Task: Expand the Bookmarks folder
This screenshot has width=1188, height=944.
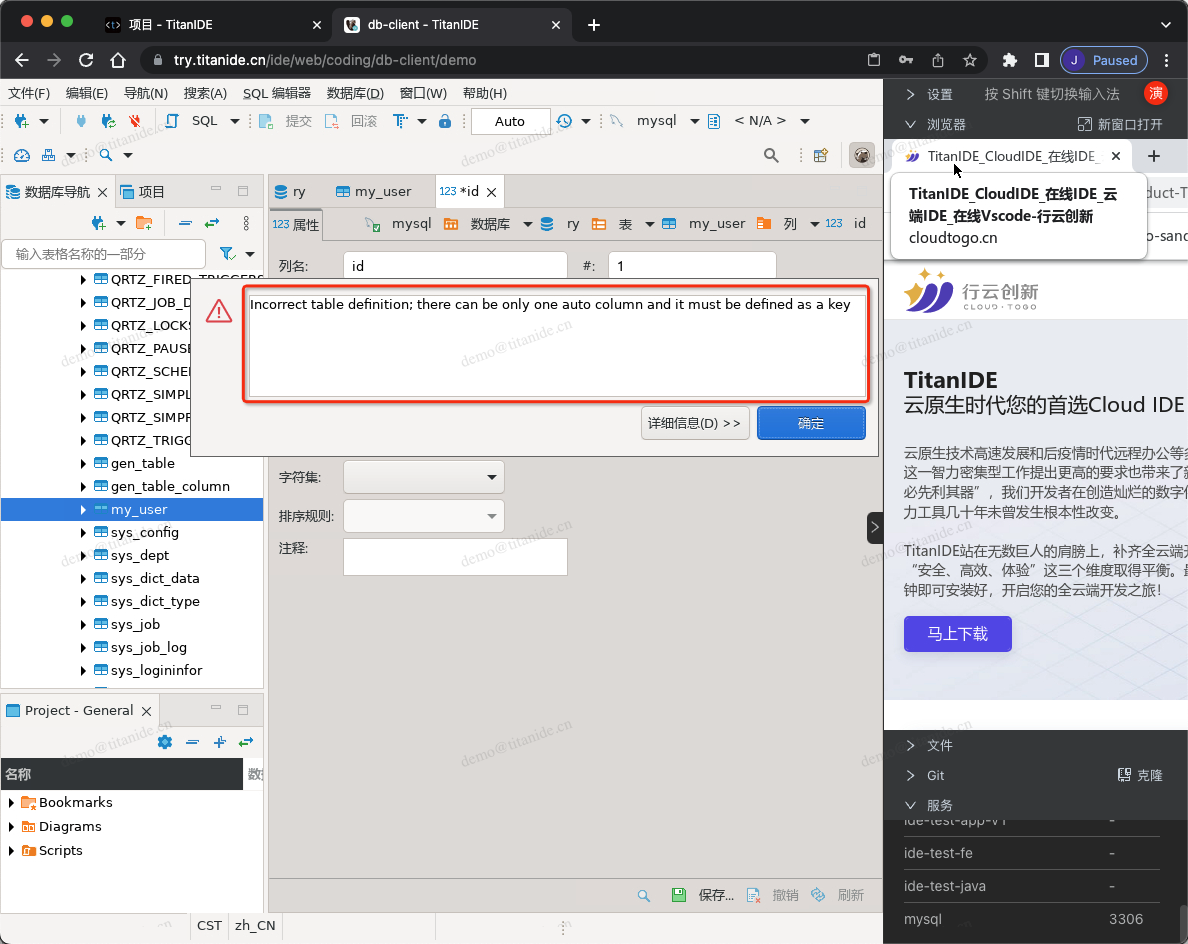Action: coord(12,803)
